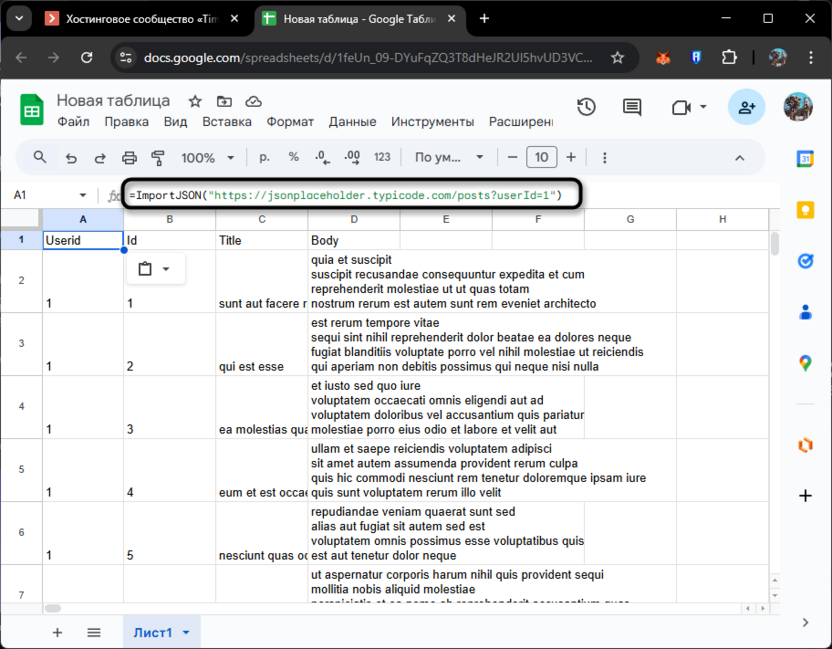Open version history via clock icon
Image resolution: width=832 pixels, height=649 pixels.
(x=587, y=107)
